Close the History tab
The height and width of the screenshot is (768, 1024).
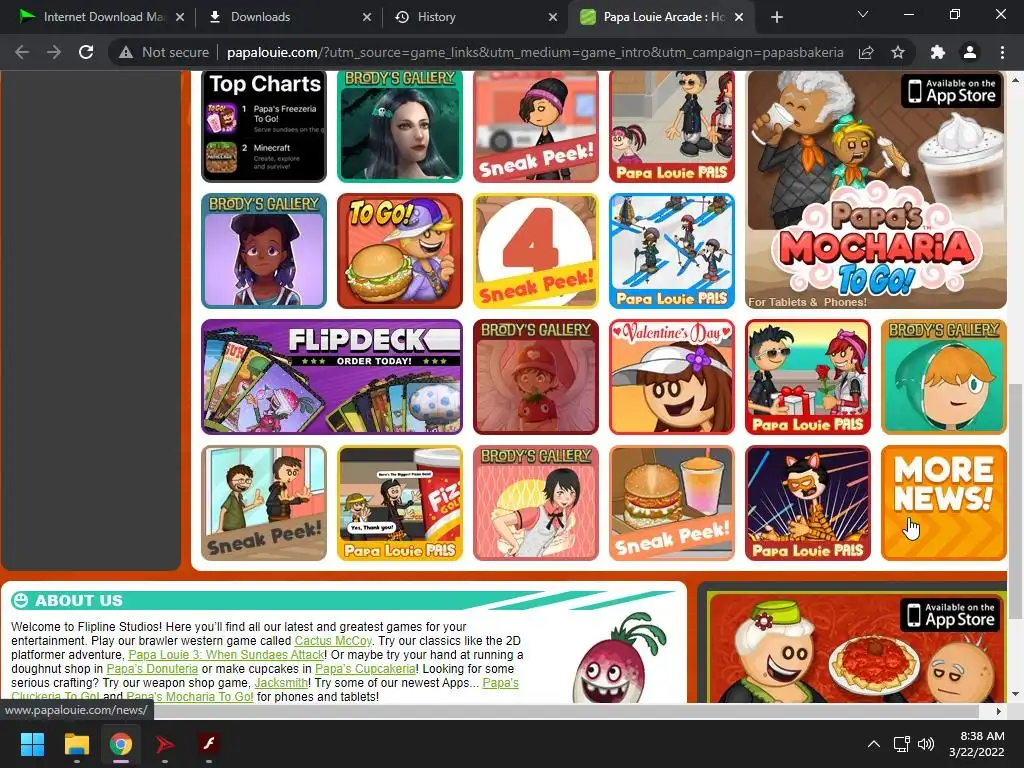pyautogui.click(x=553, y=17)
